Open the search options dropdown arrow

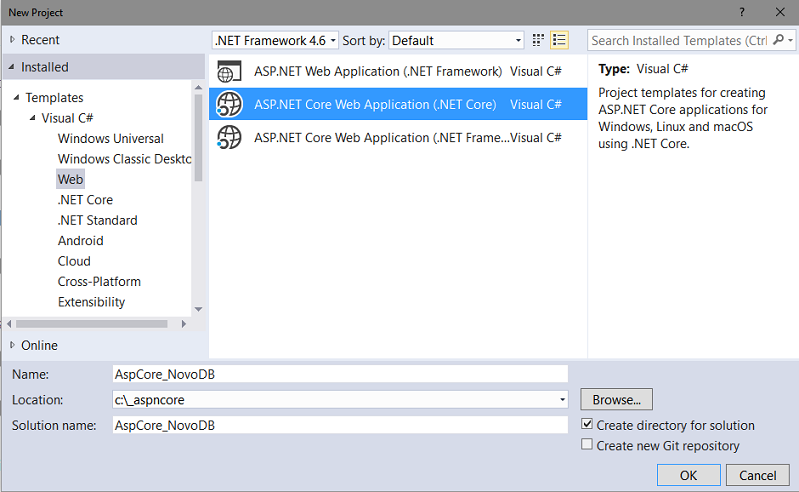click(x=790, y=40)
